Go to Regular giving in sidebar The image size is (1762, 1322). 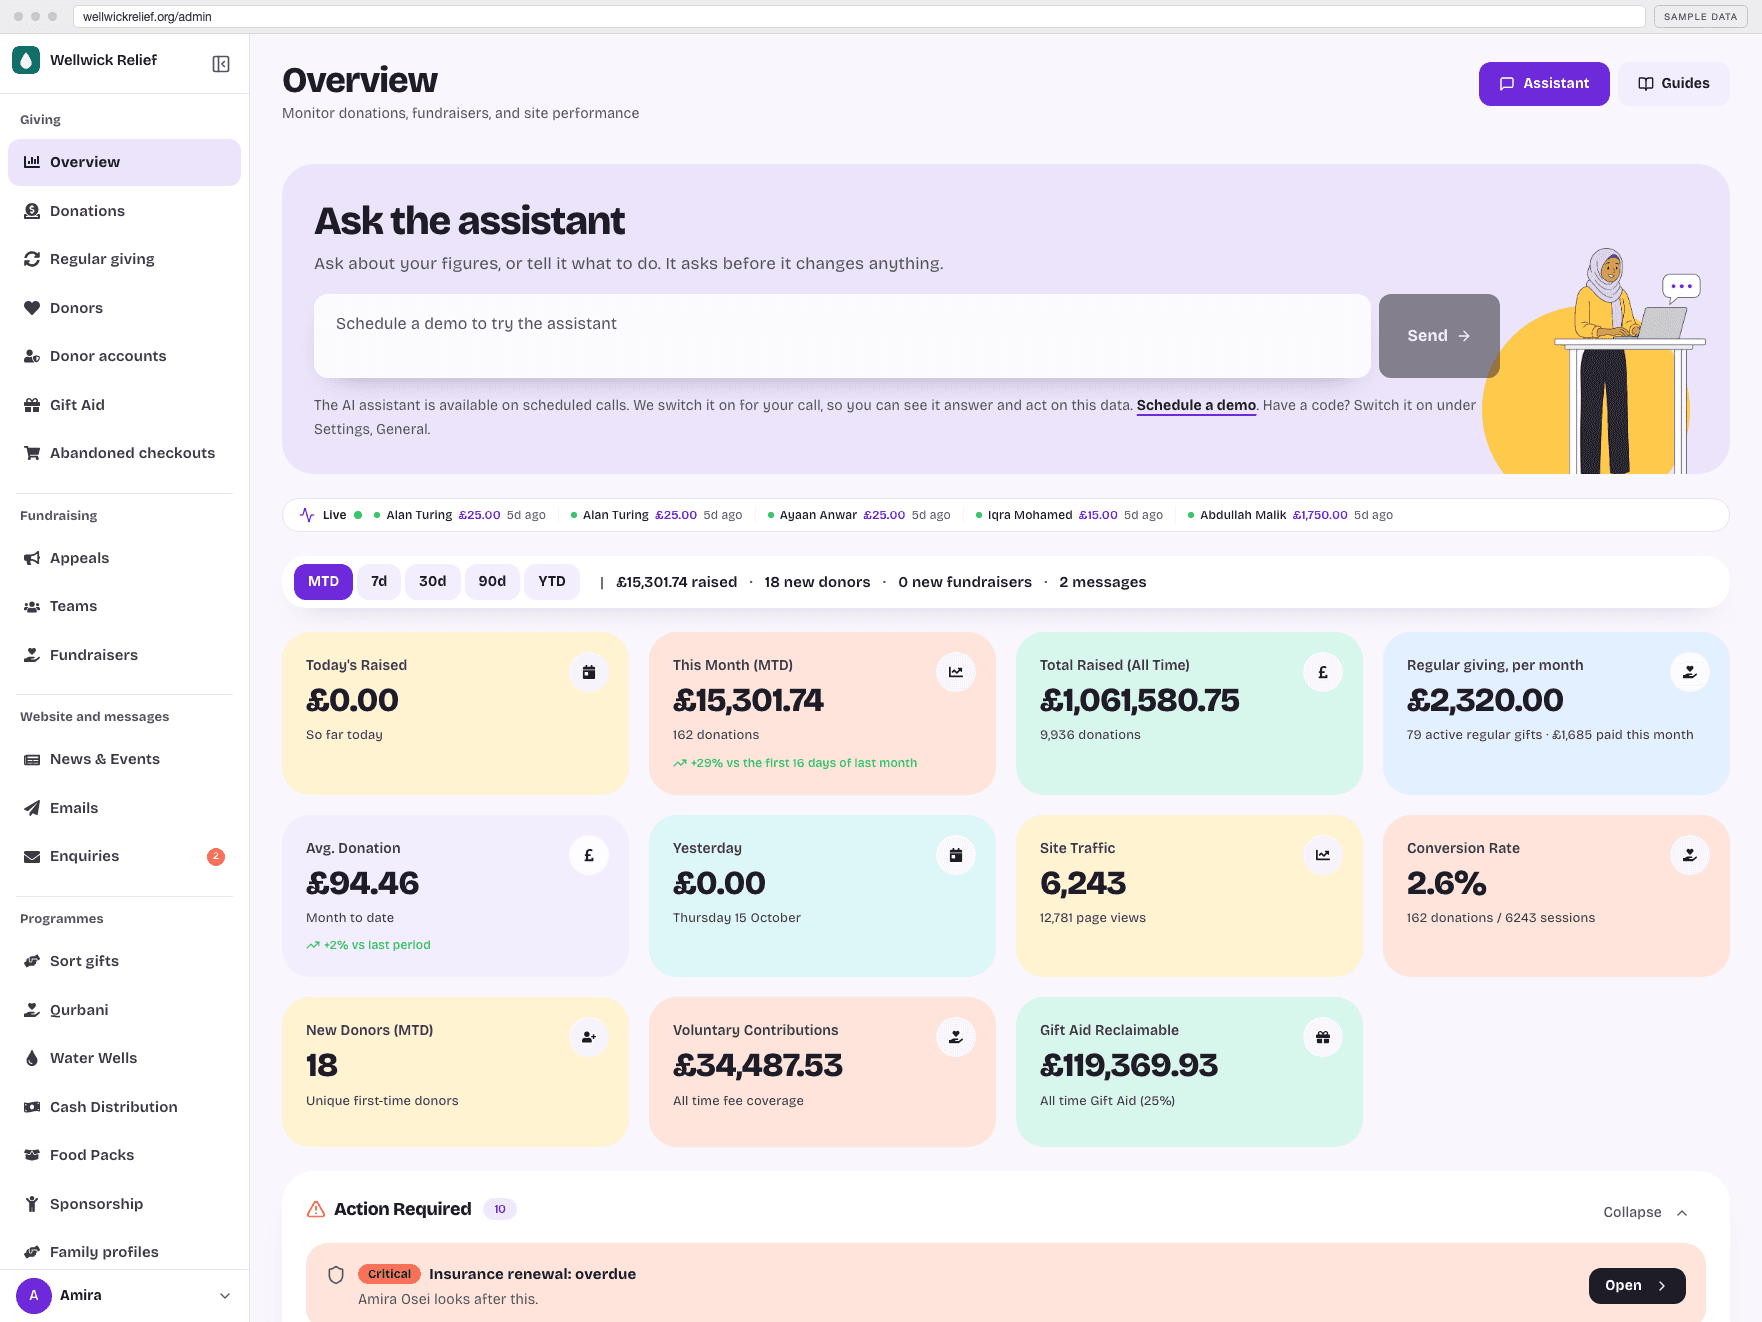click(x=124, y=259)
